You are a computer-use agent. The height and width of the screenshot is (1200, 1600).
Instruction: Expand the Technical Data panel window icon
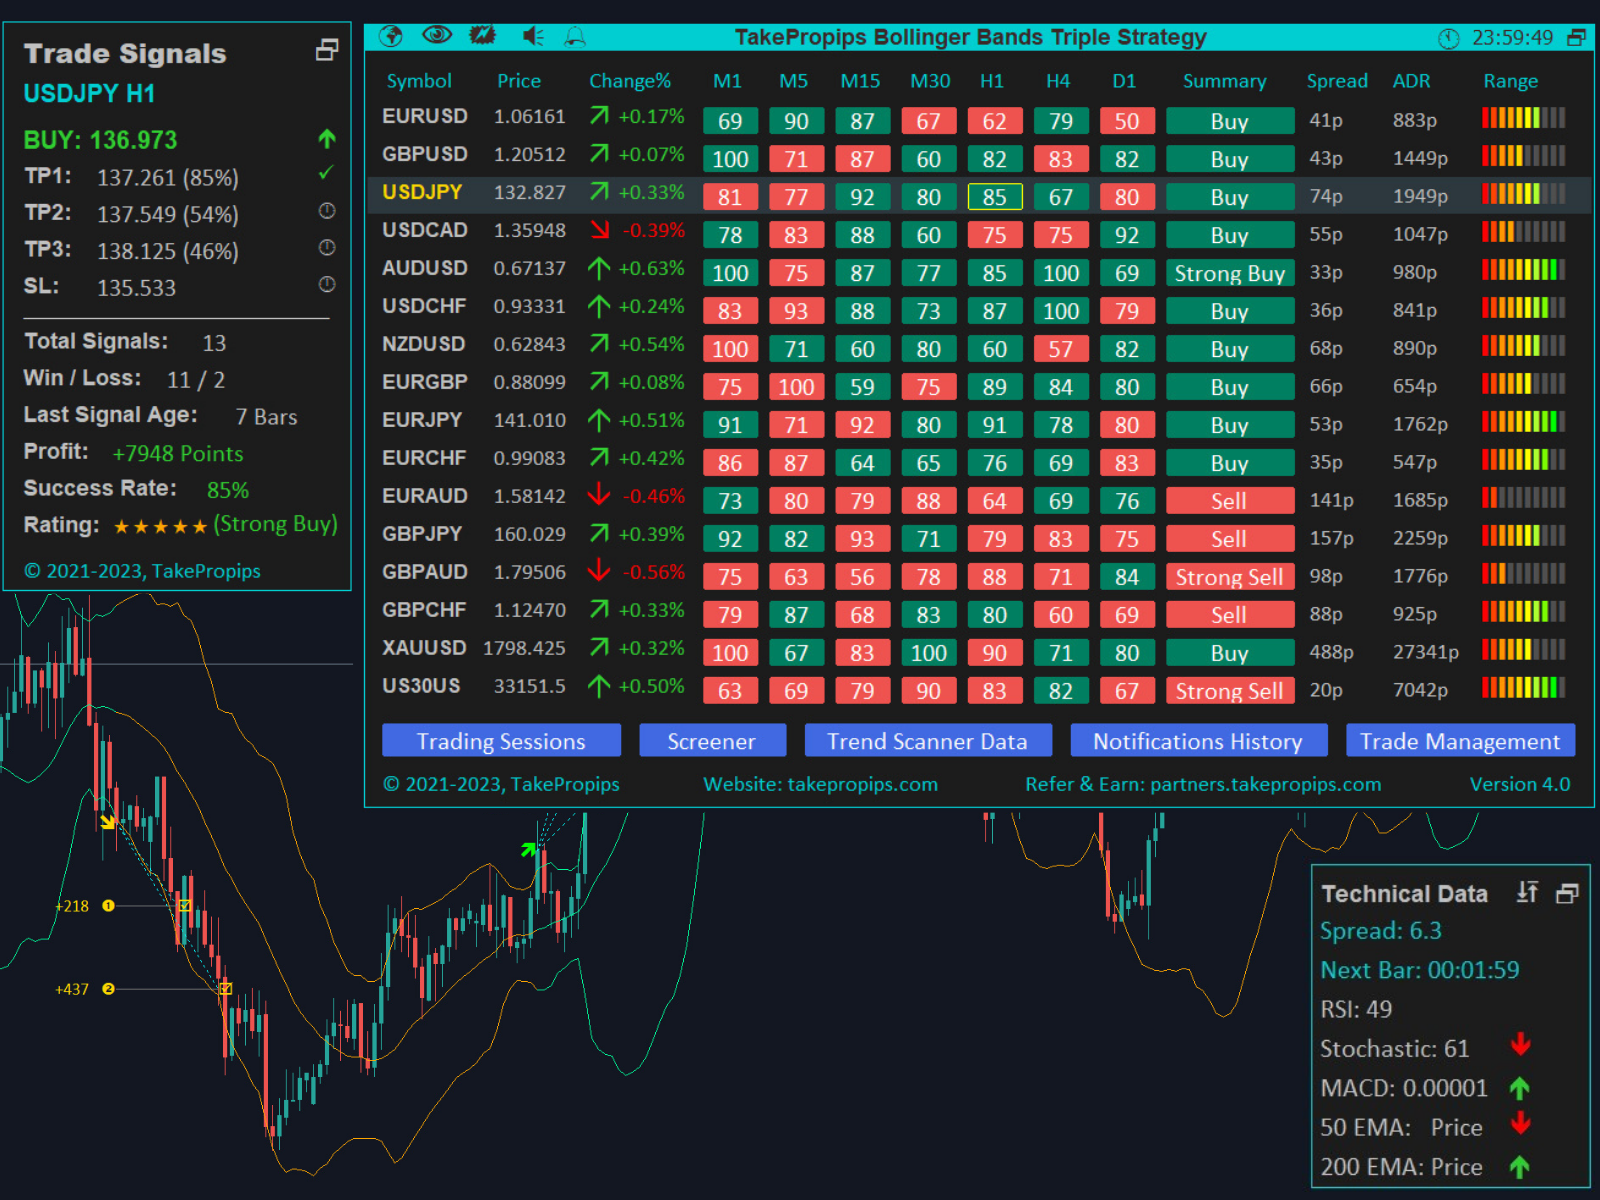(1566, 892)
